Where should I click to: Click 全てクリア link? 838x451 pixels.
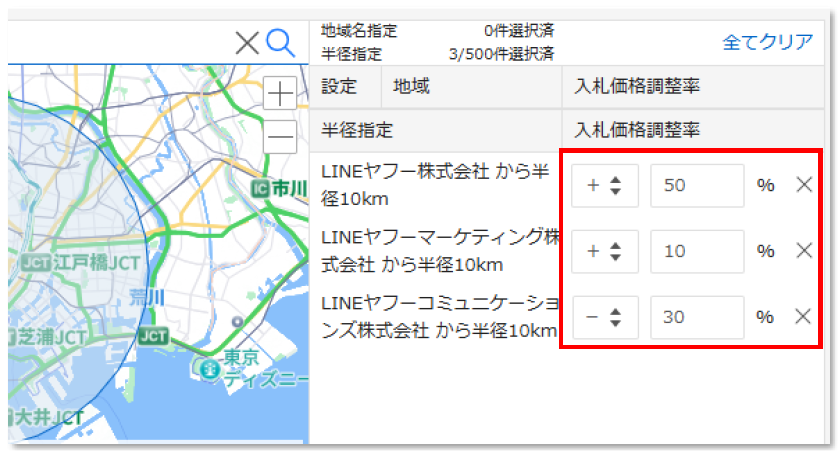767,42
